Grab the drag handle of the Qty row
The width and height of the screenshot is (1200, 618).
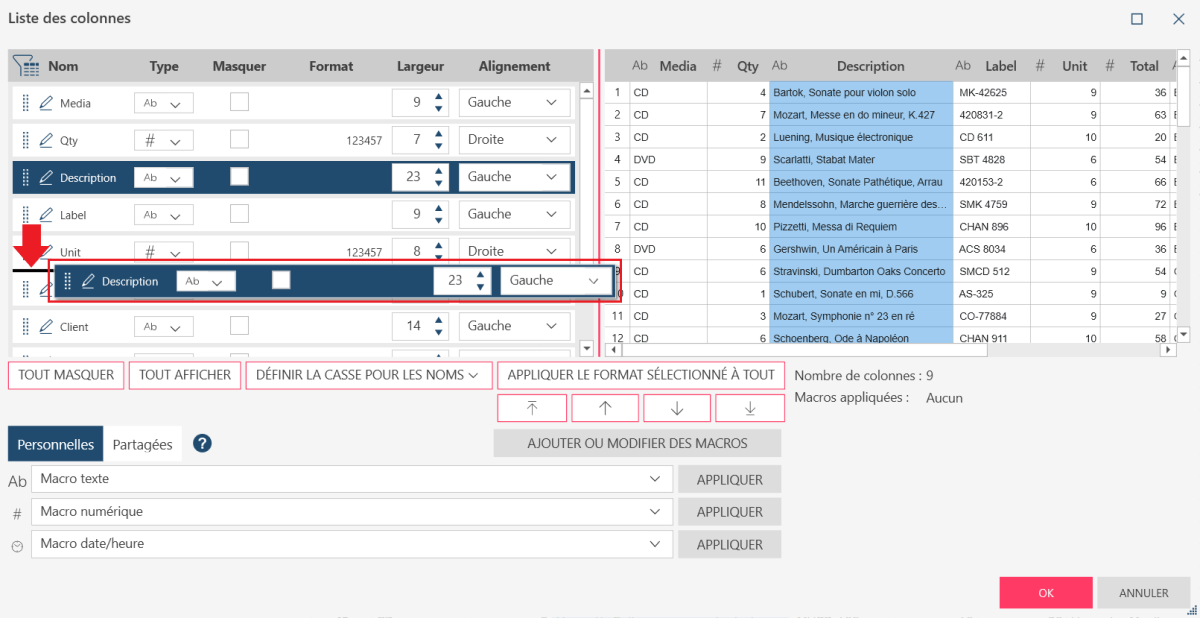coord(26,141)
